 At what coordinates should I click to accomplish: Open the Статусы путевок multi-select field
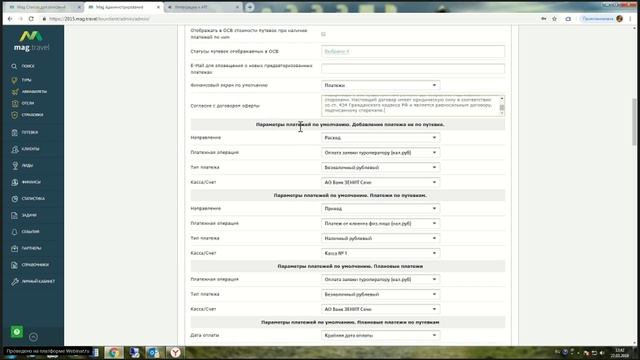[x=413, y=51]
